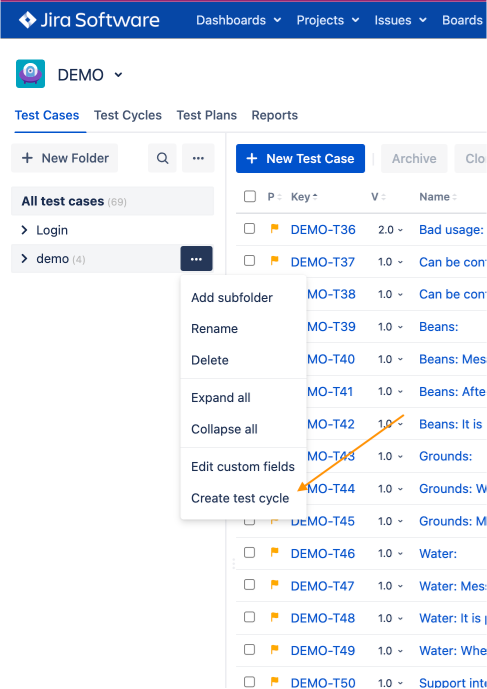Image resolution: width=487 pixels, height=689 pixels.
Task: Open the DEMO project avatar icon
Action: (x=30, y=74)
